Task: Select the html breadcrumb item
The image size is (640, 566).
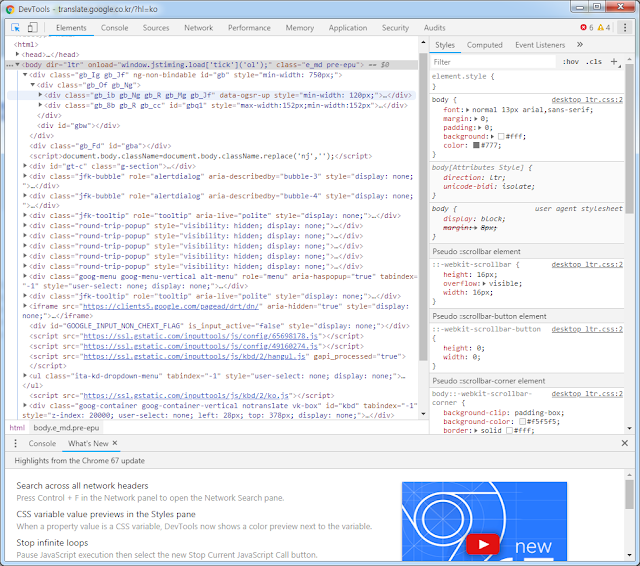Action: [17, 428]
